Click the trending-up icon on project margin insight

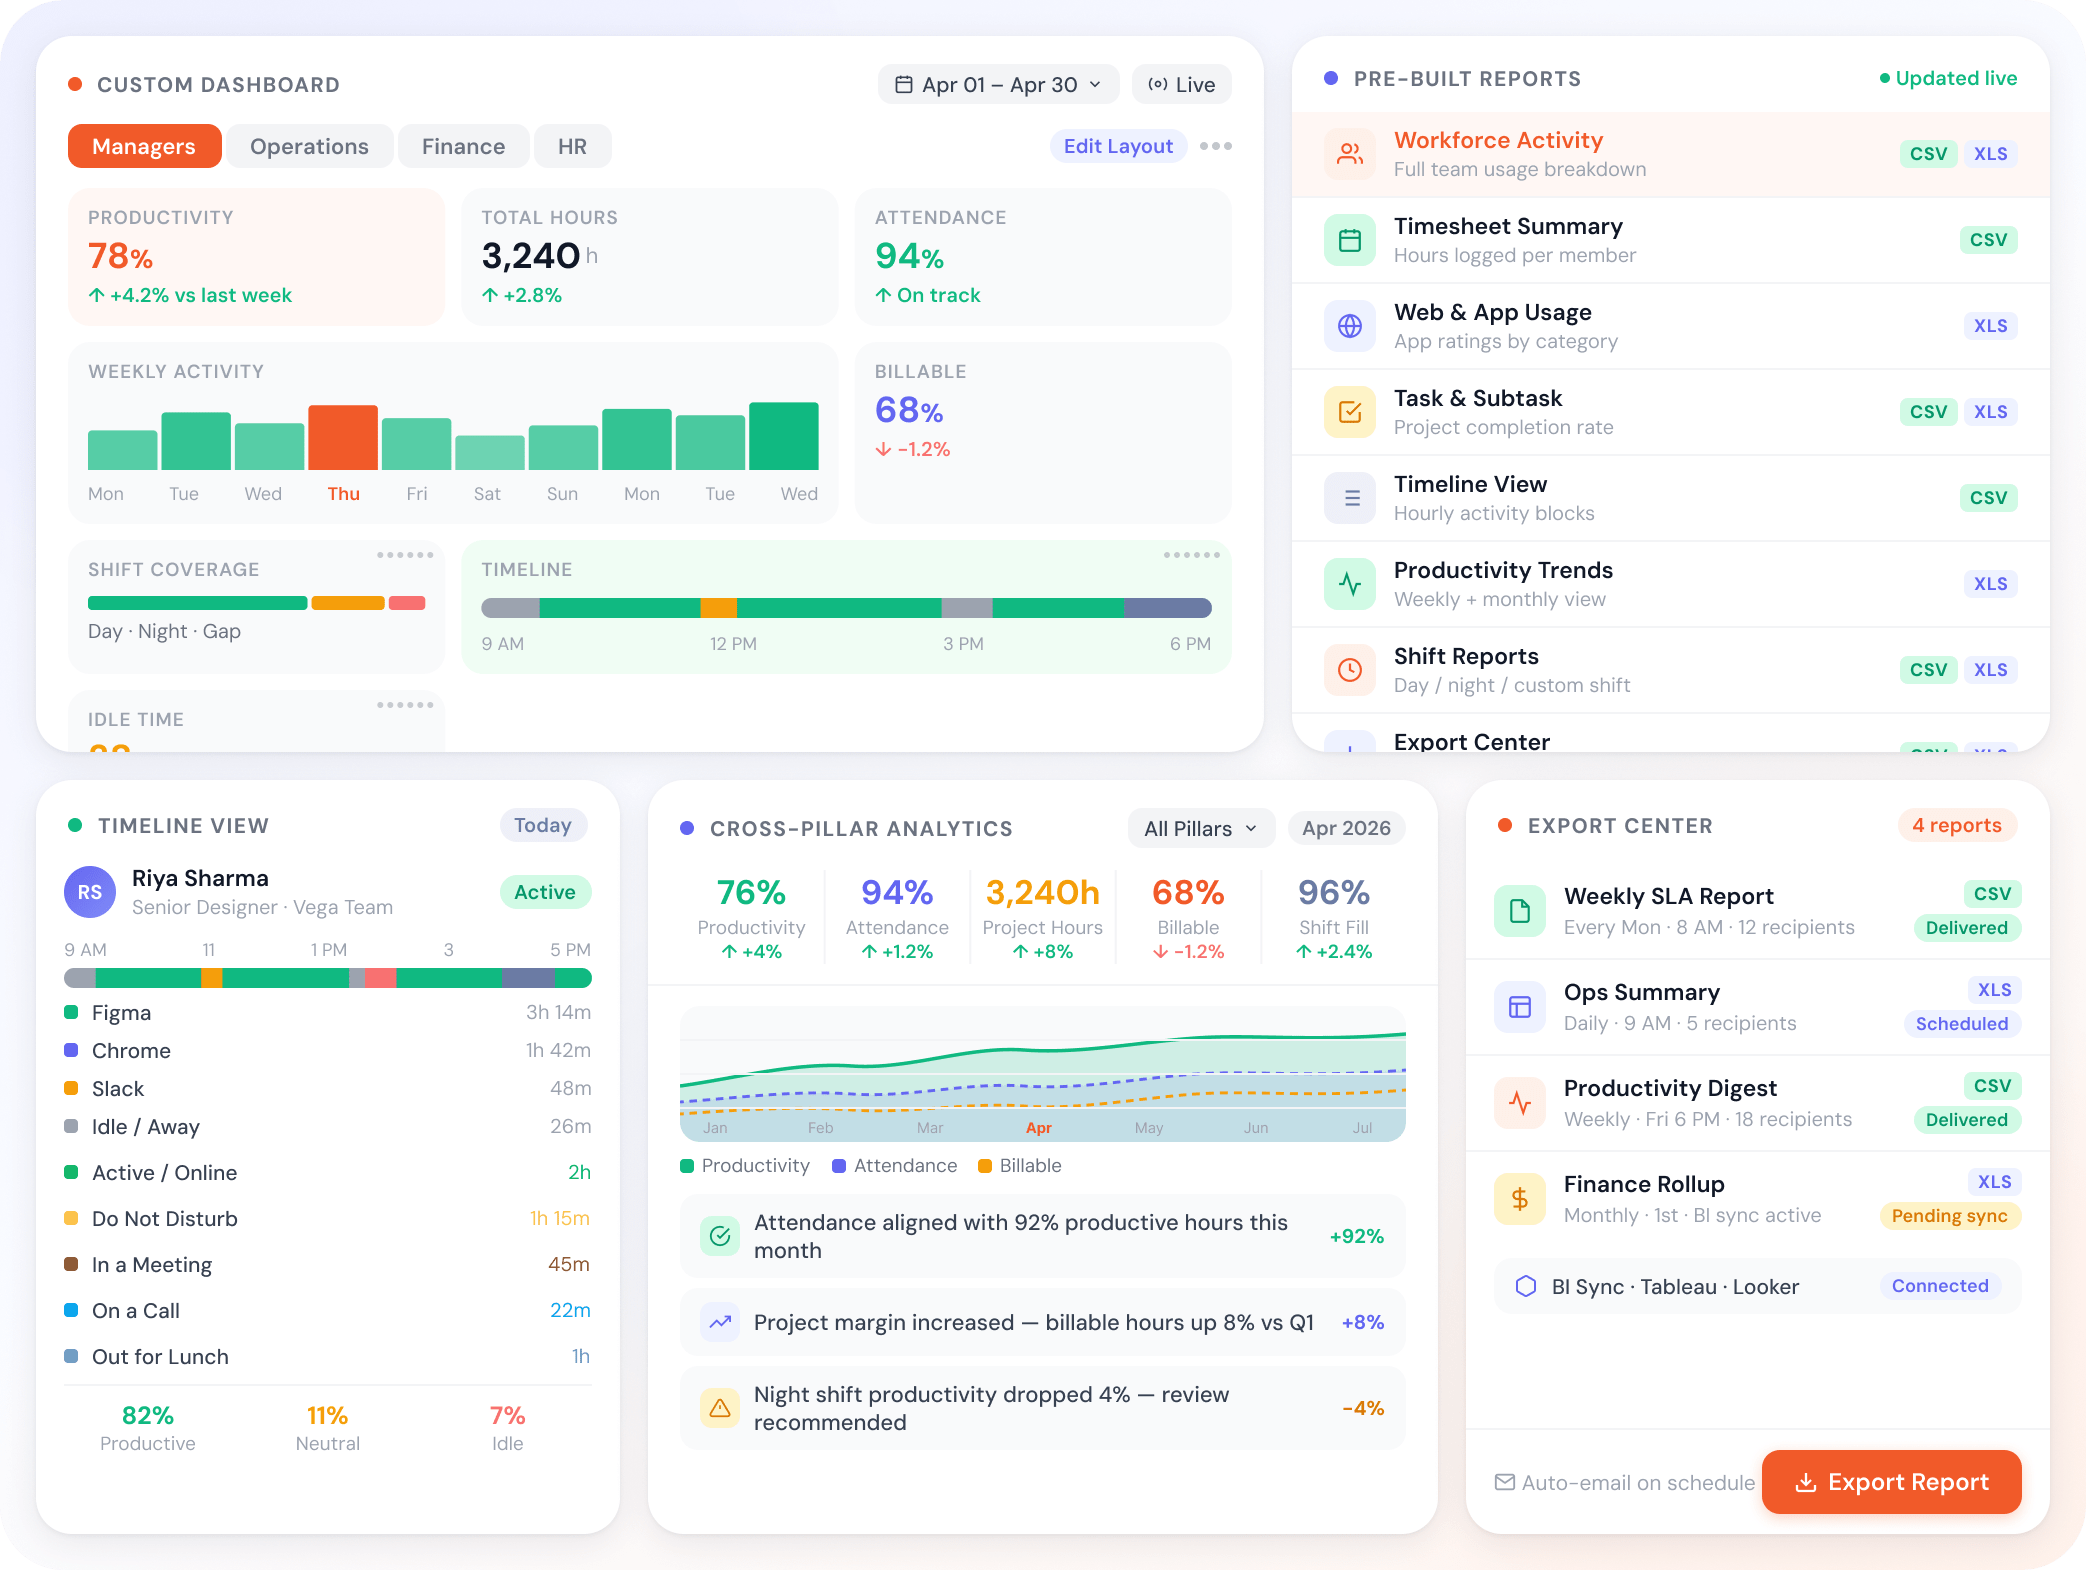pyautogui.click(x=720, y=1322)
